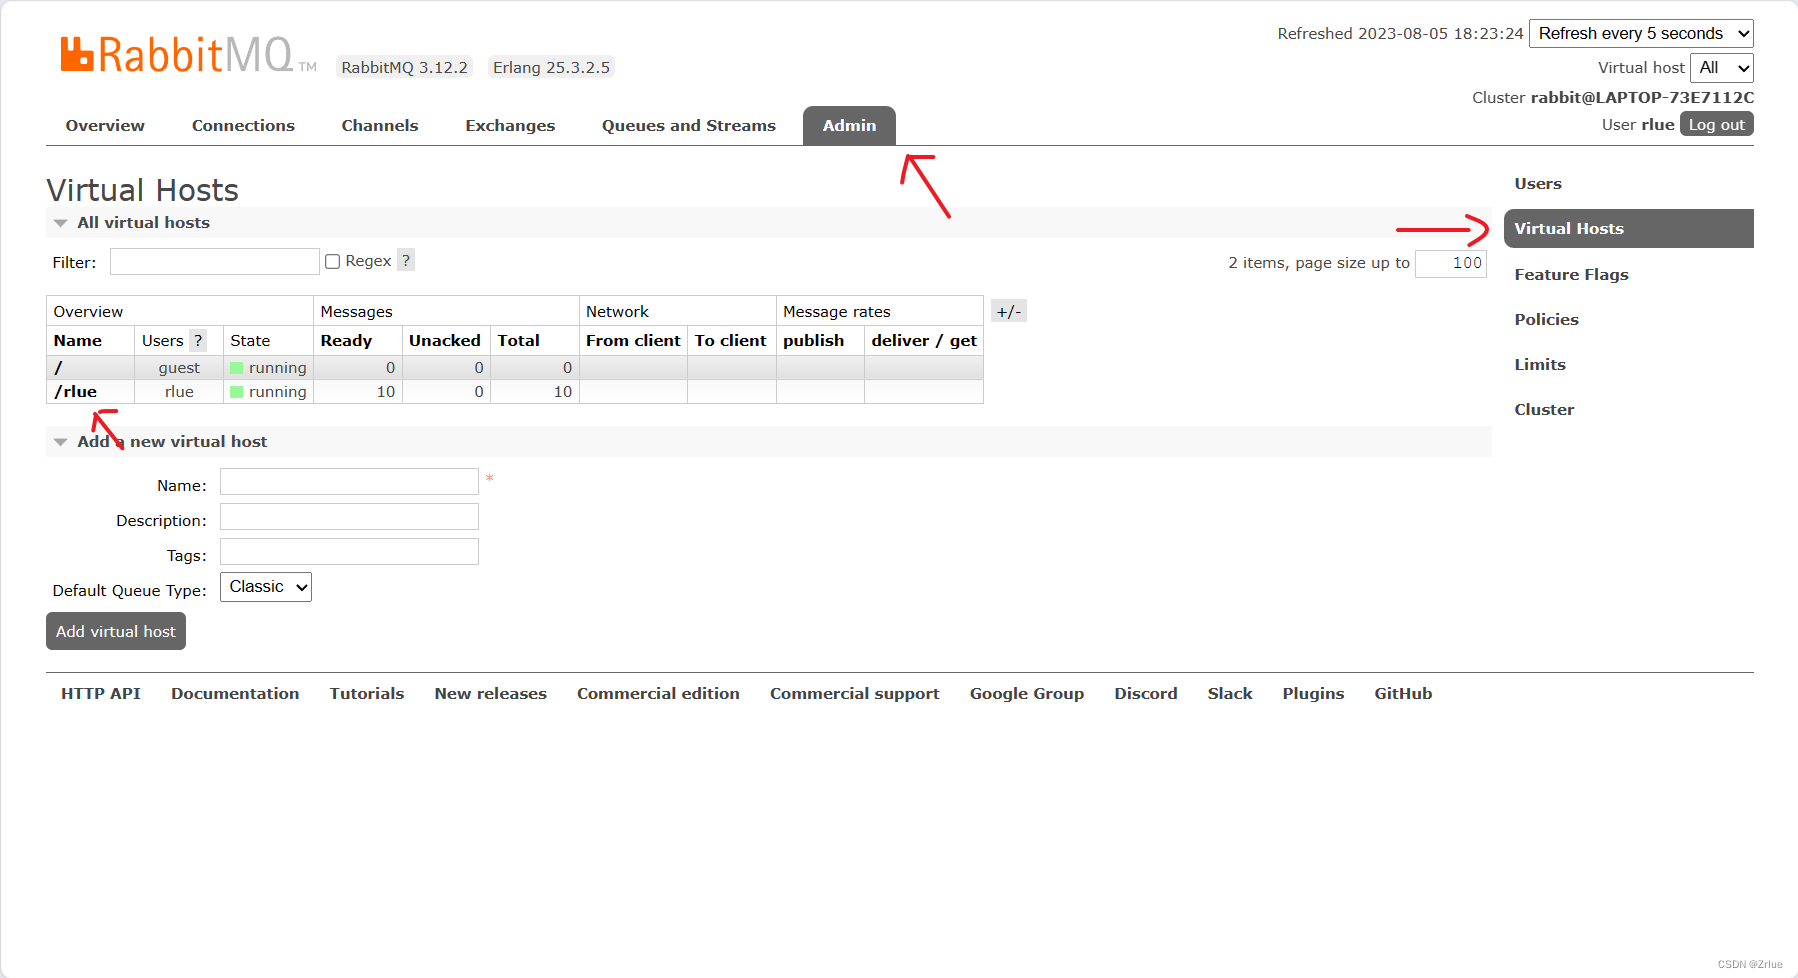The width and height of the screenshot is (1798, 978).
Task: Click the RabbitMQ logo
Action: (188, 55)
